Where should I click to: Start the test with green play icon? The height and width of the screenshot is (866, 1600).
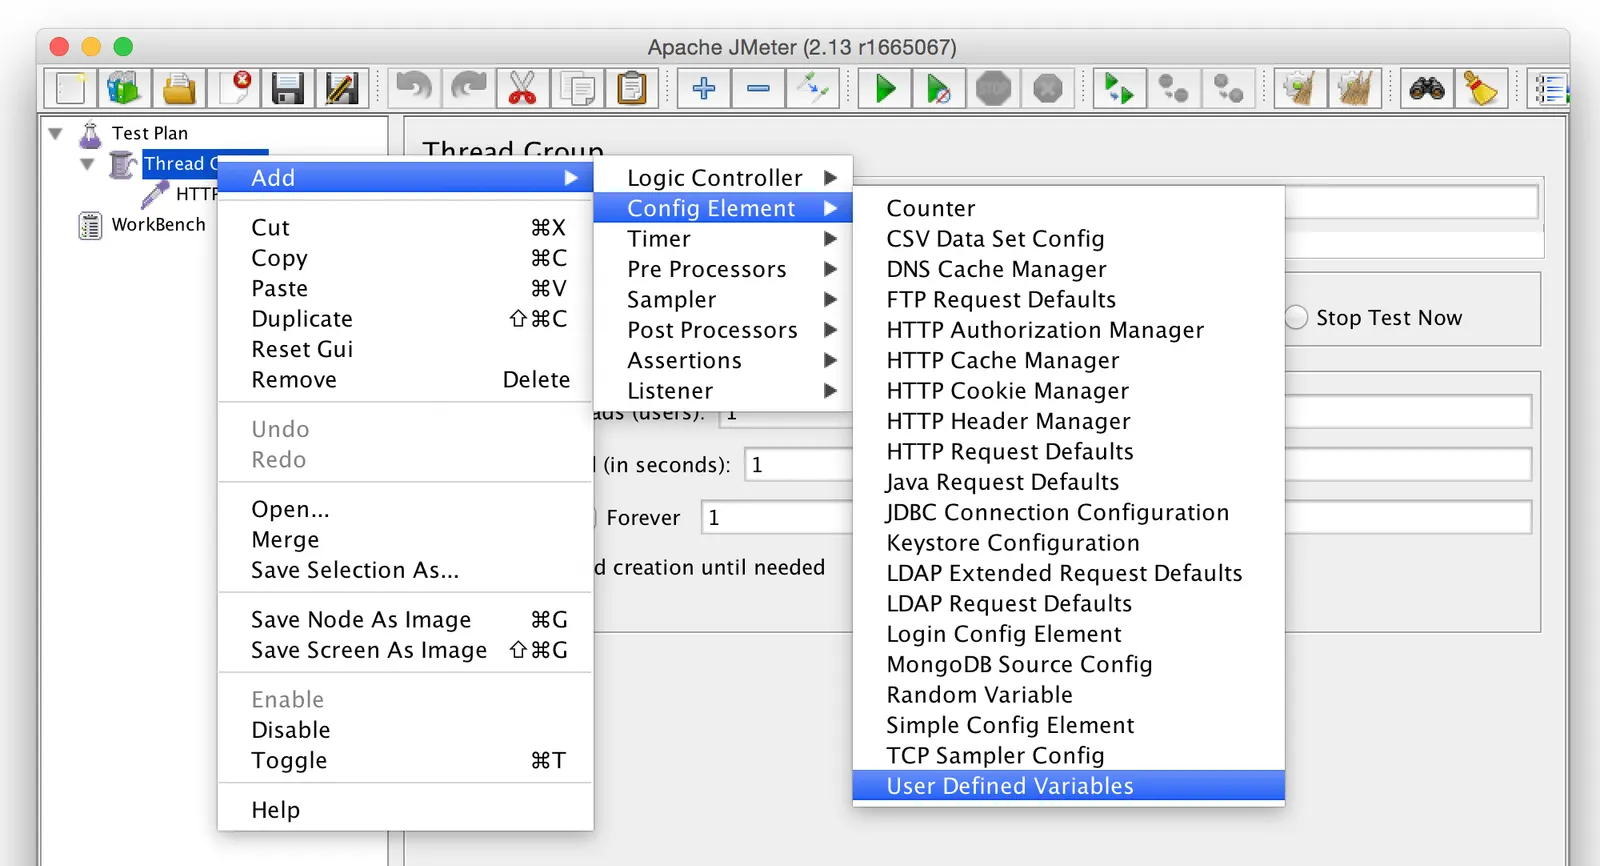[x=885, y=89]
